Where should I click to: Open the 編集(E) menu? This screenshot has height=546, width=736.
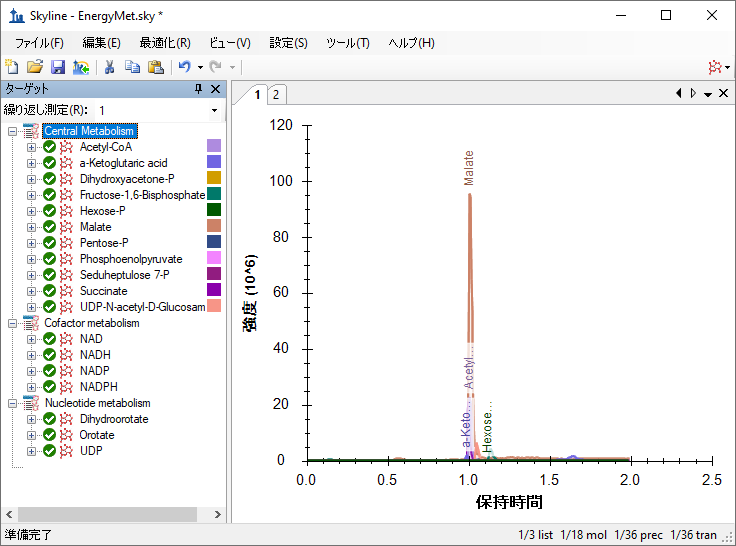(101, 43)
